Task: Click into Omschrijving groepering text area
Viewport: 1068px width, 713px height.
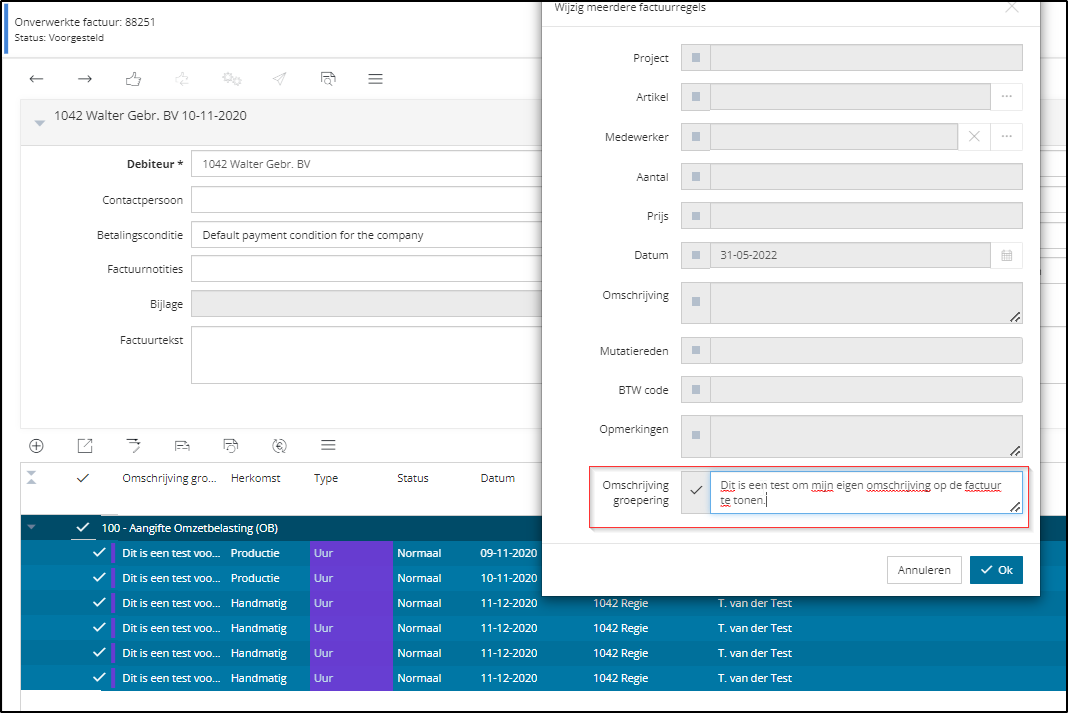Action: (866, 492)
